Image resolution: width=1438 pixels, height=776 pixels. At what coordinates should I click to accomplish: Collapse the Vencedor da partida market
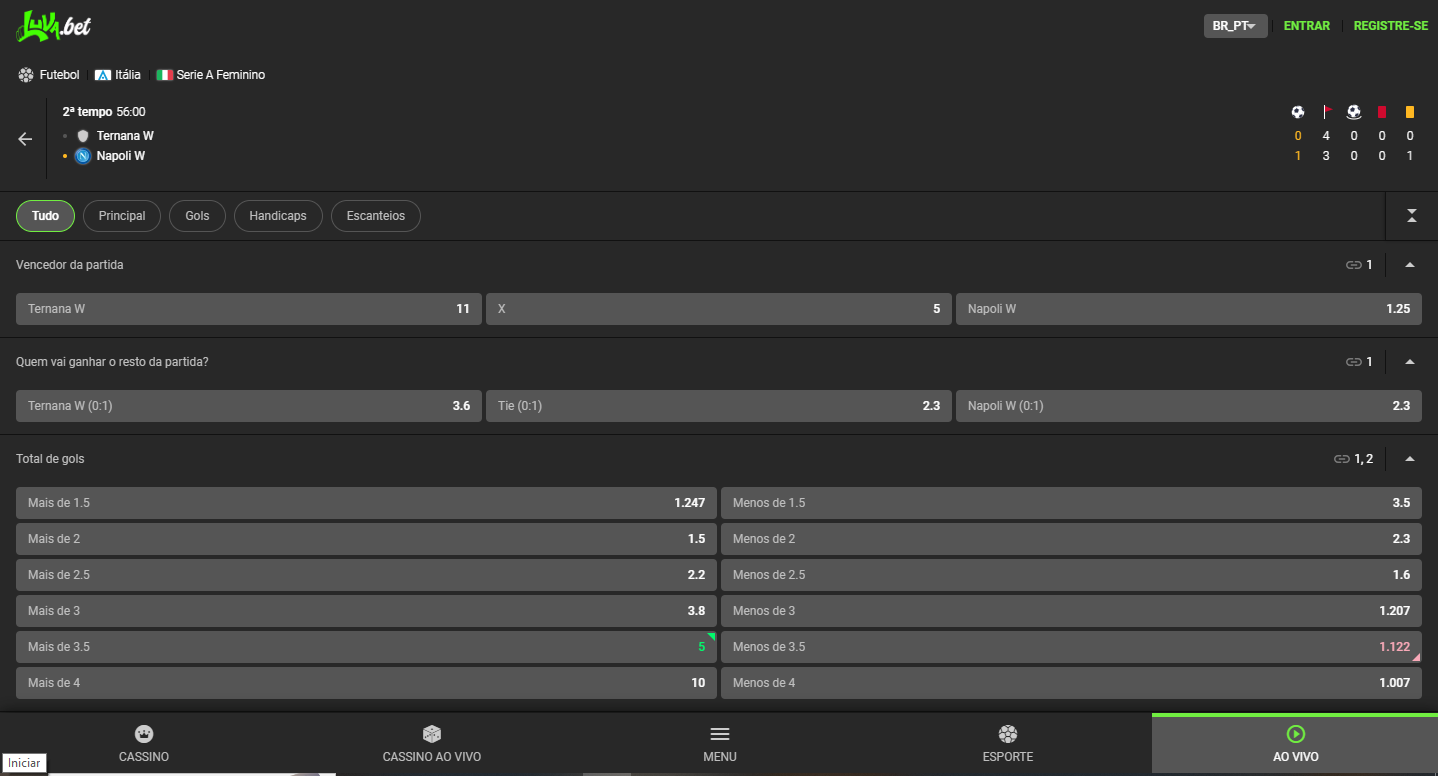(x=1410, y=265)
